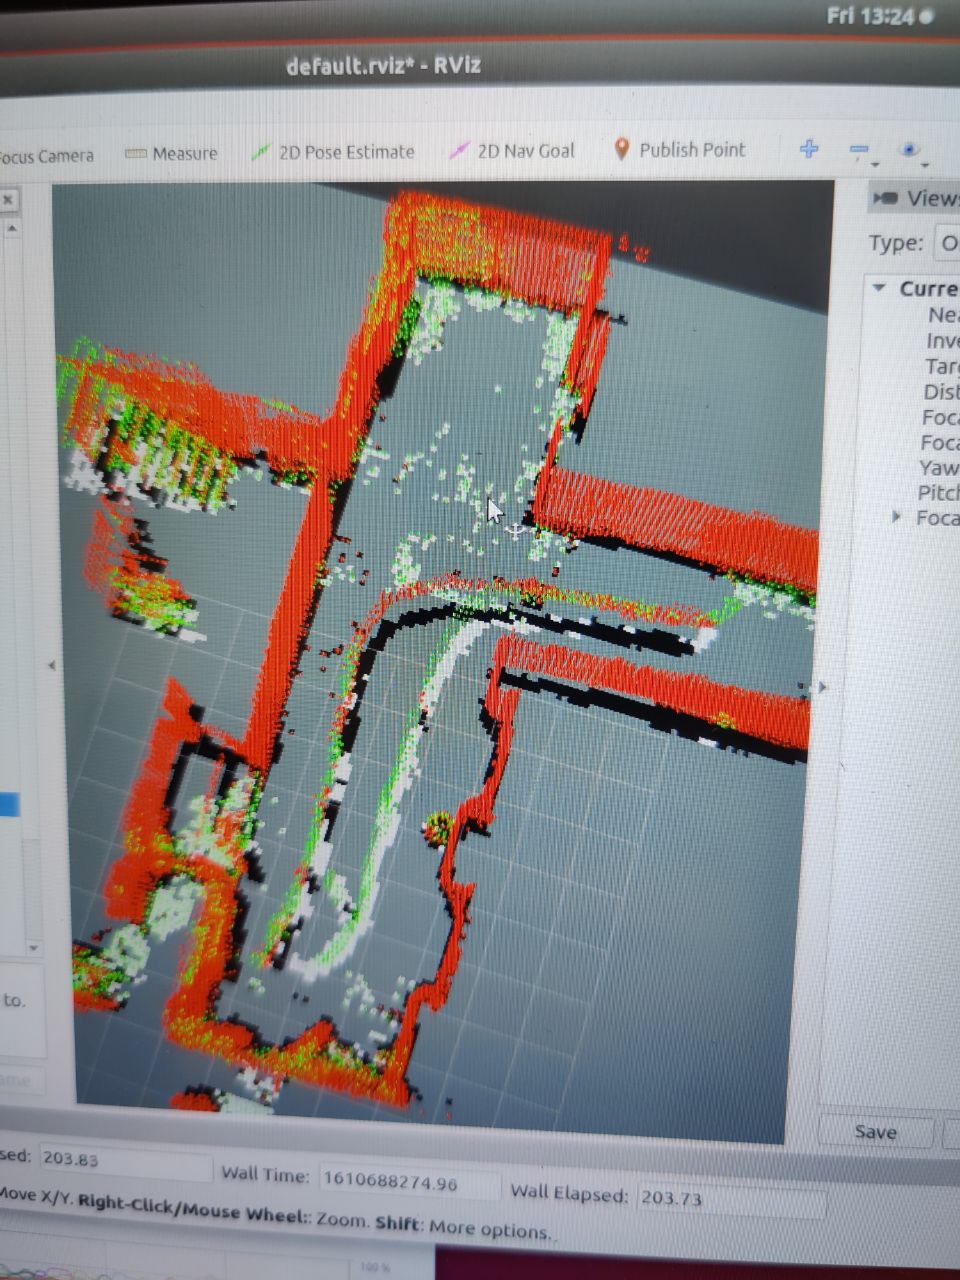Open the eye icon toolbar options
Viewport: 960px width, 1280px height.
click(x=908, y=150)
